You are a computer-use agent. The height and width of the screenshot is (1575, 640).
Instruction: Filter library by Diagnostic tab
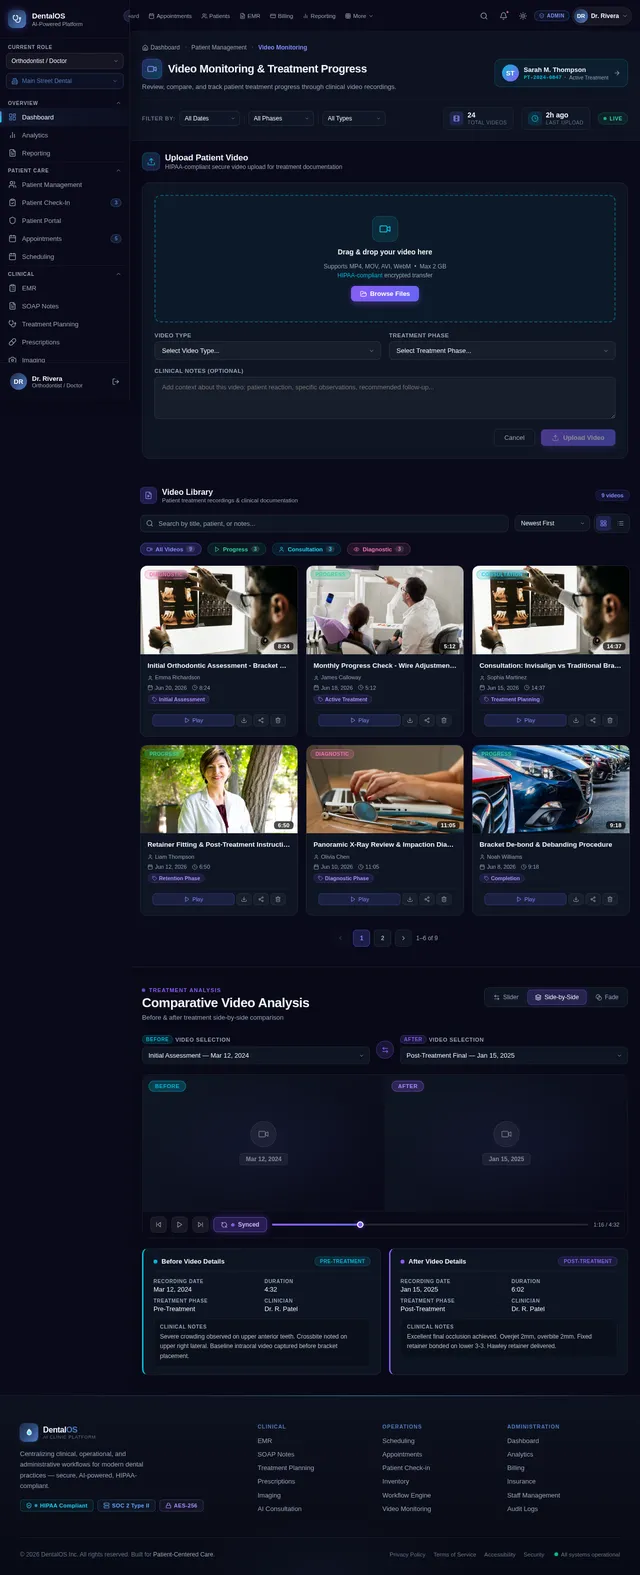378,549
